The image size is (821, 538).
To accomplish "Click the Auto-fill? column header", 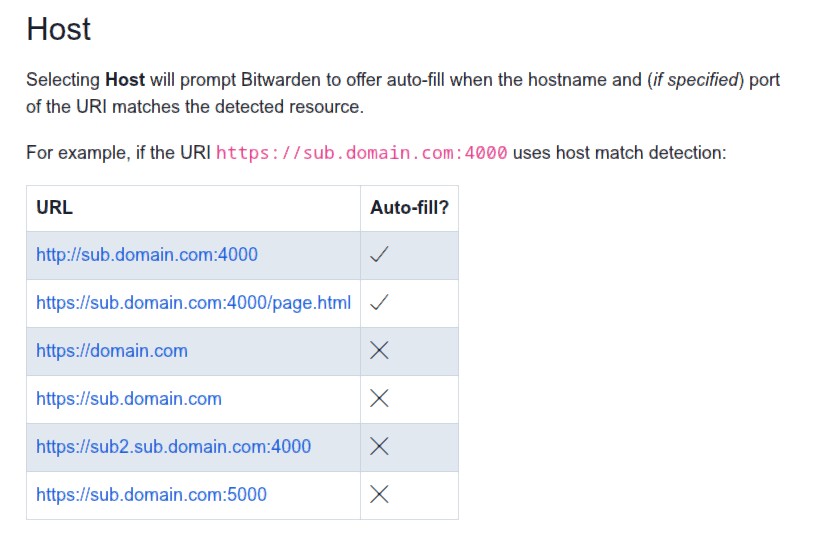I will point(409,208).
